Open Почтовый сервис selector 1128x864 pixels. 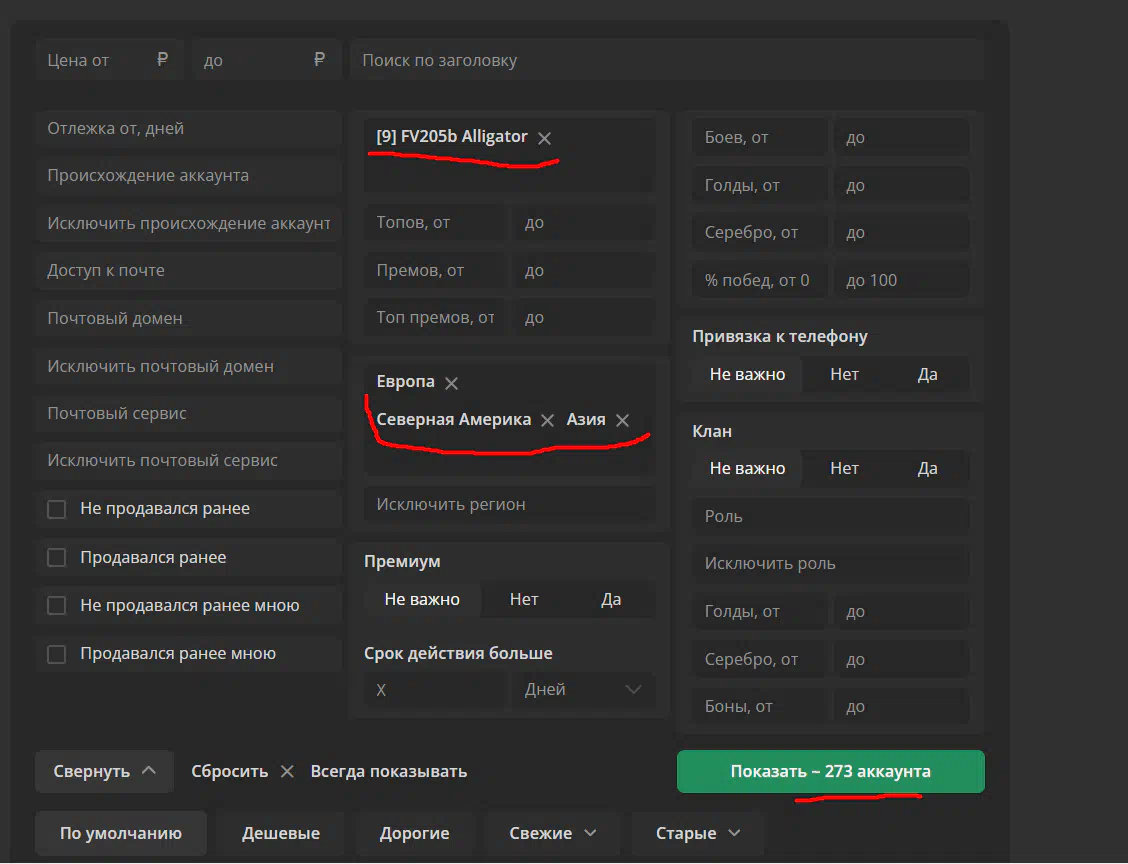[188, 414]
